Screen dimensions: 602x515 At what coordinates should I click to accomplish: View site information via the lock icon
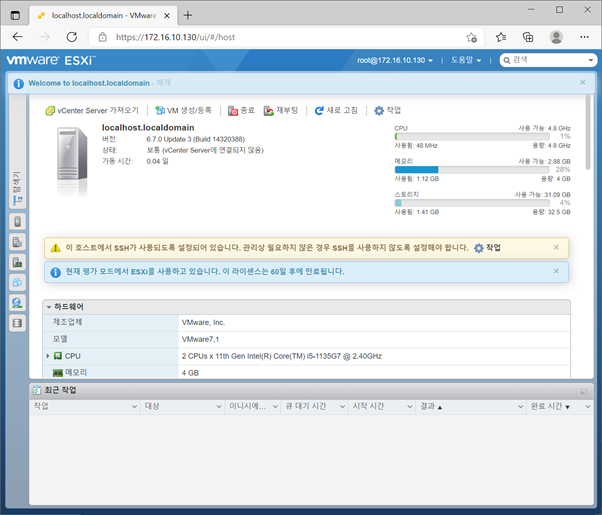[x=102, y=37]
